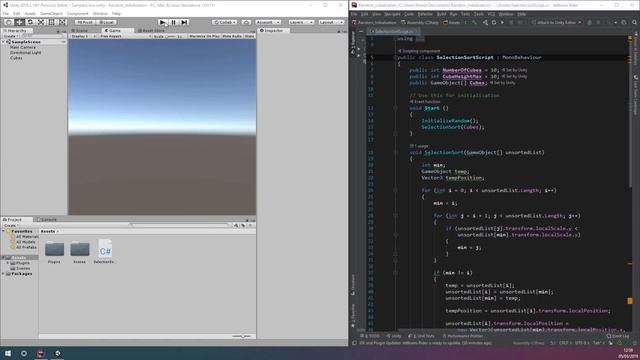
Task: Switch to the Scene tab
Action: [x=80, y=30]
